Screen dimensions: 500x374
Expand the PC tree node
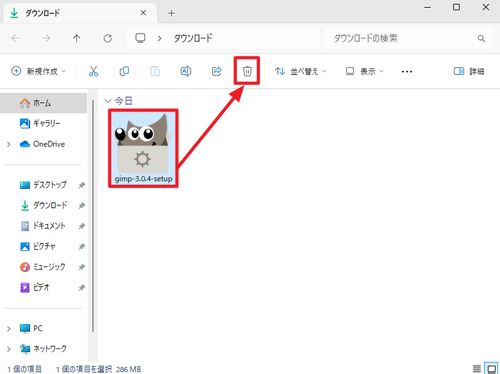(x=9, y=329)
